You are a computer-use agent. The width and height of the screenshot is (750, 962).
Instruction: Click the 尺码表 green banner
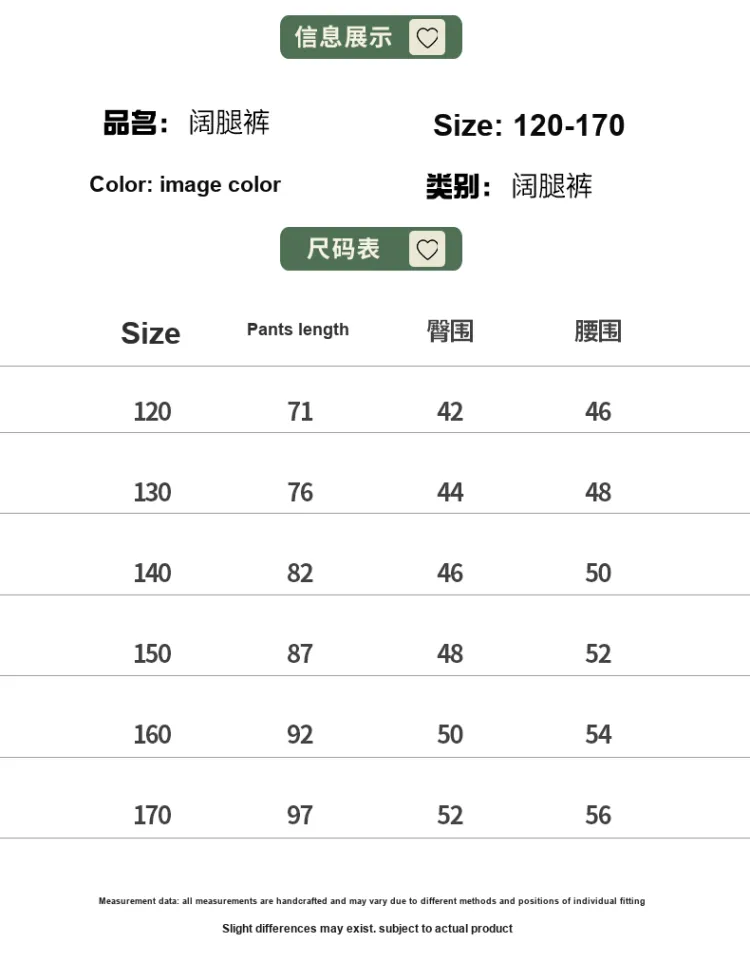344,249
